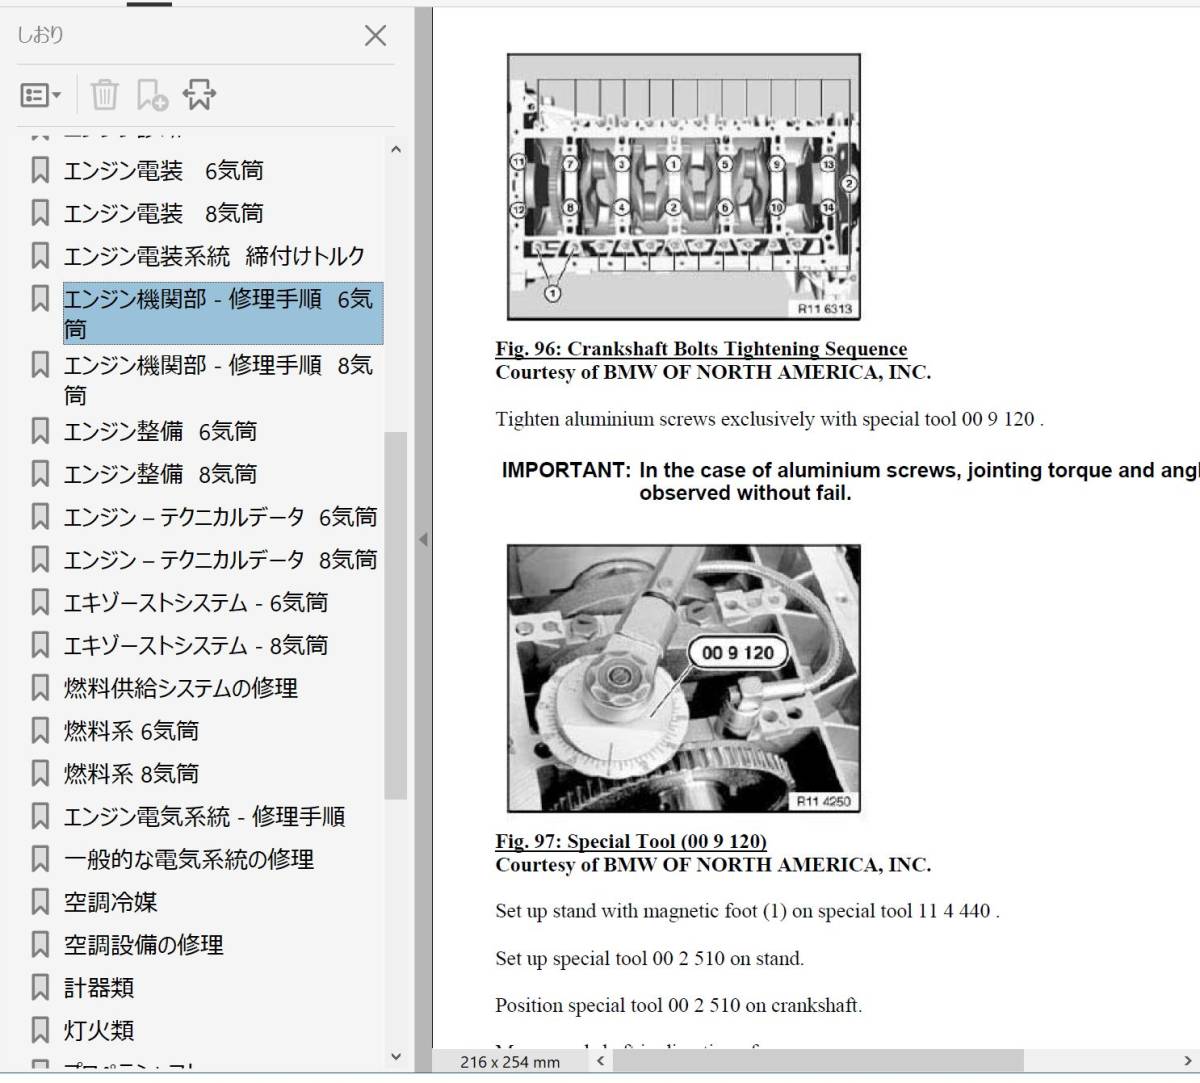The height and width of the screenshot is (1083, 1200).
Task: Open bookmark 計器類
Action: [x=98, y=989]
